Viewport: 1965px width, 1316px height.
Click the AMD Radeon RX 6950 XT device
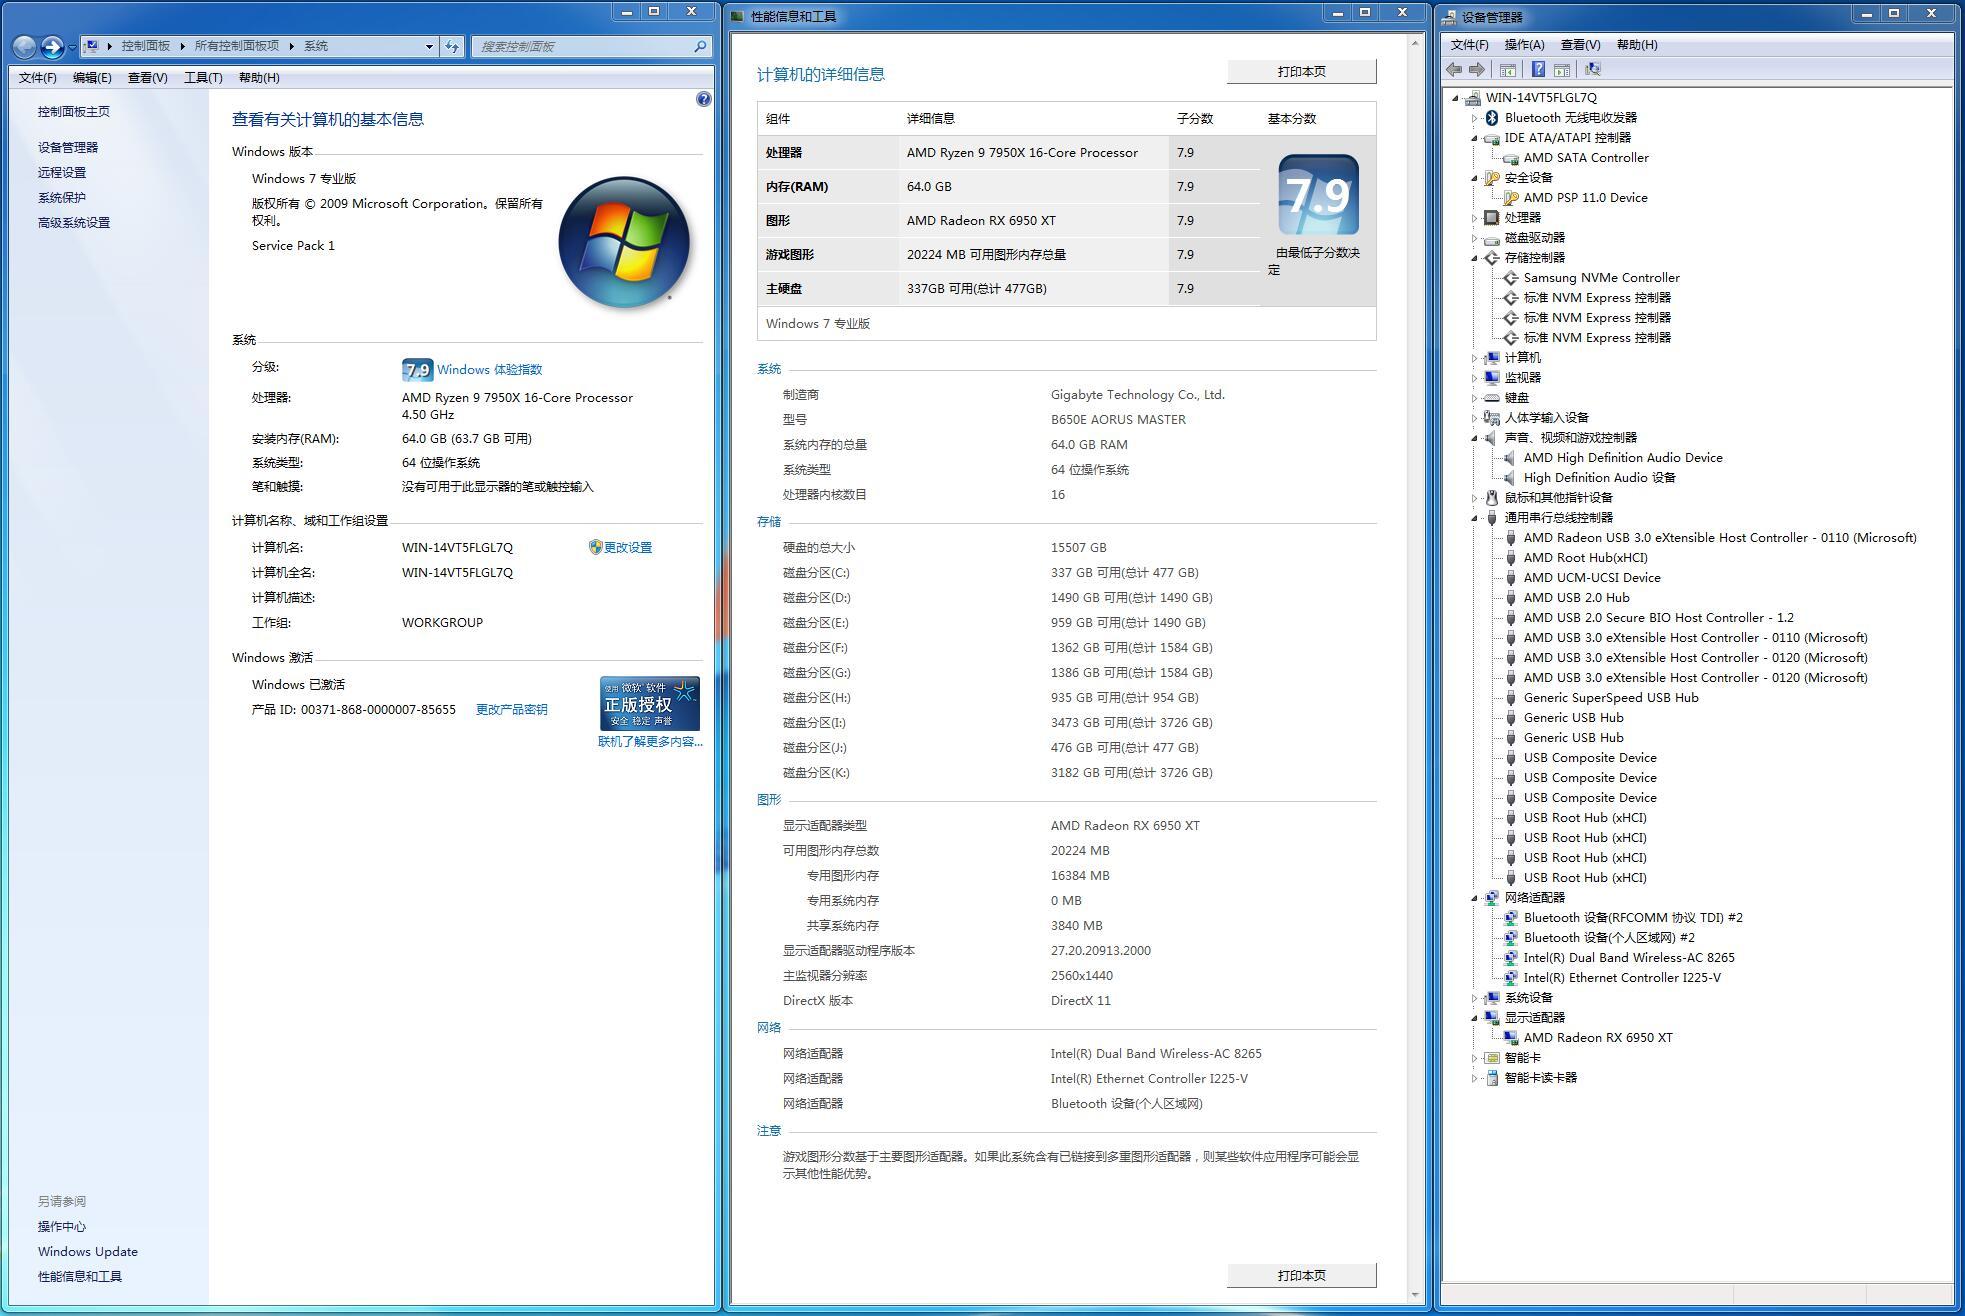1597,1038
